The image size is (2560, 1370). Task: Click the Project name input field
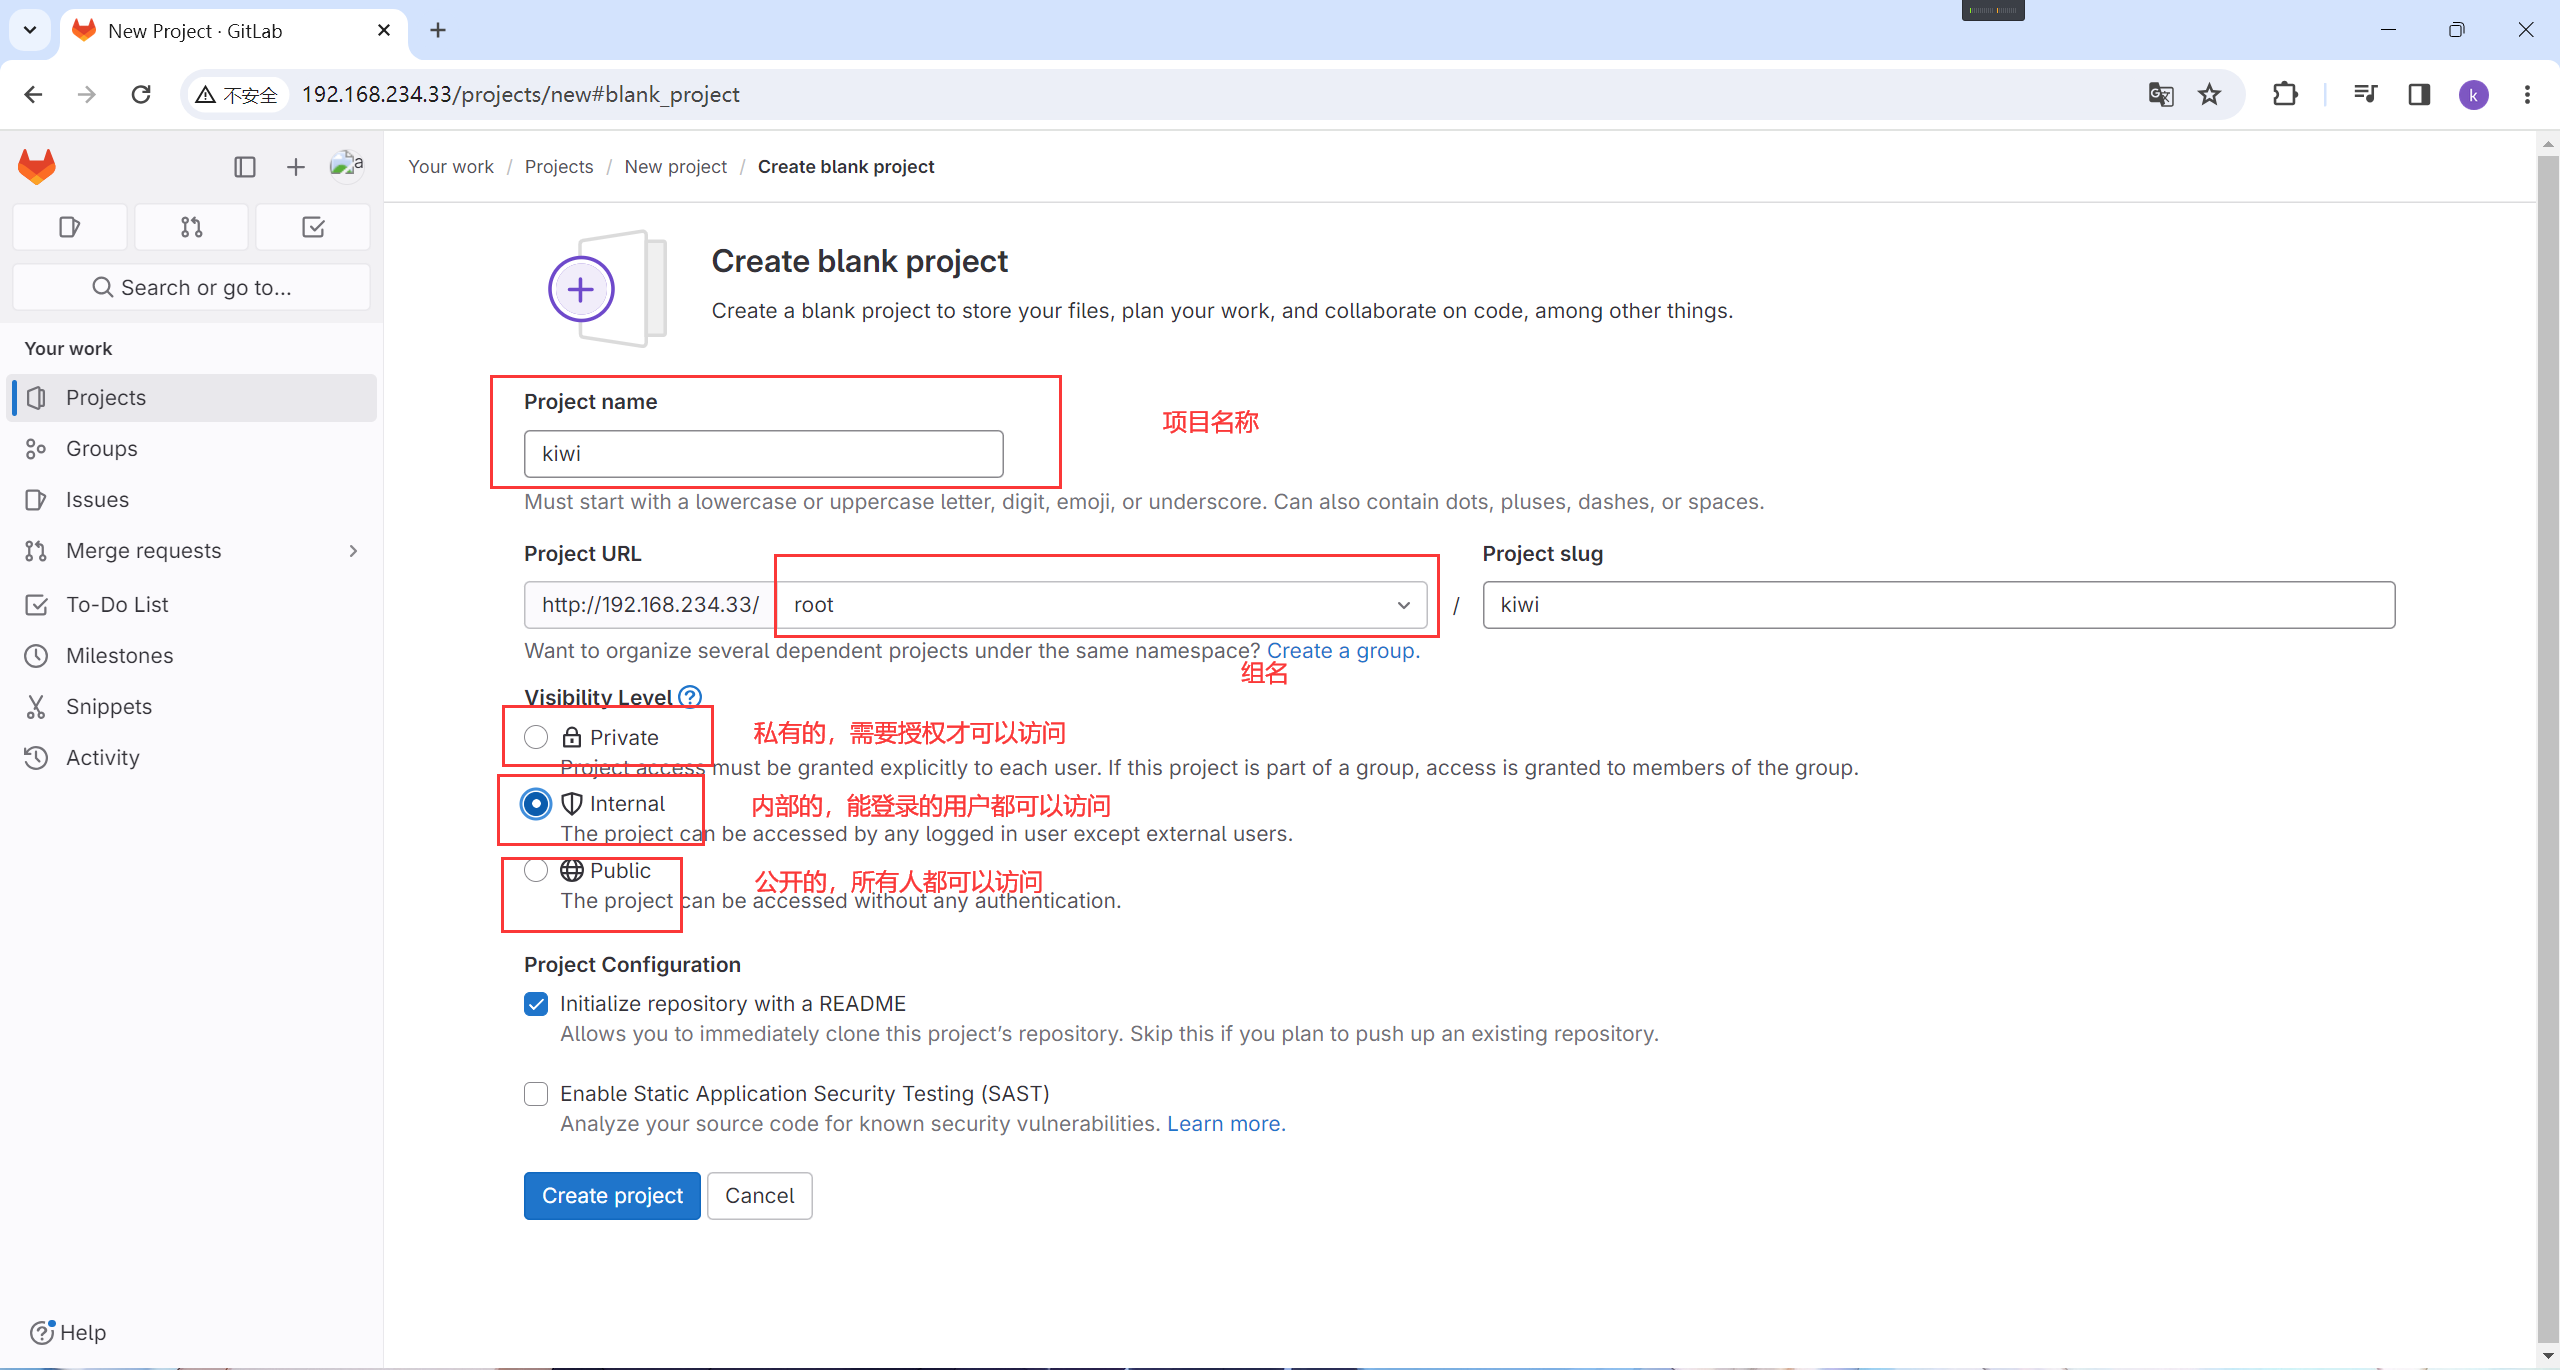(x=763, y=454)
